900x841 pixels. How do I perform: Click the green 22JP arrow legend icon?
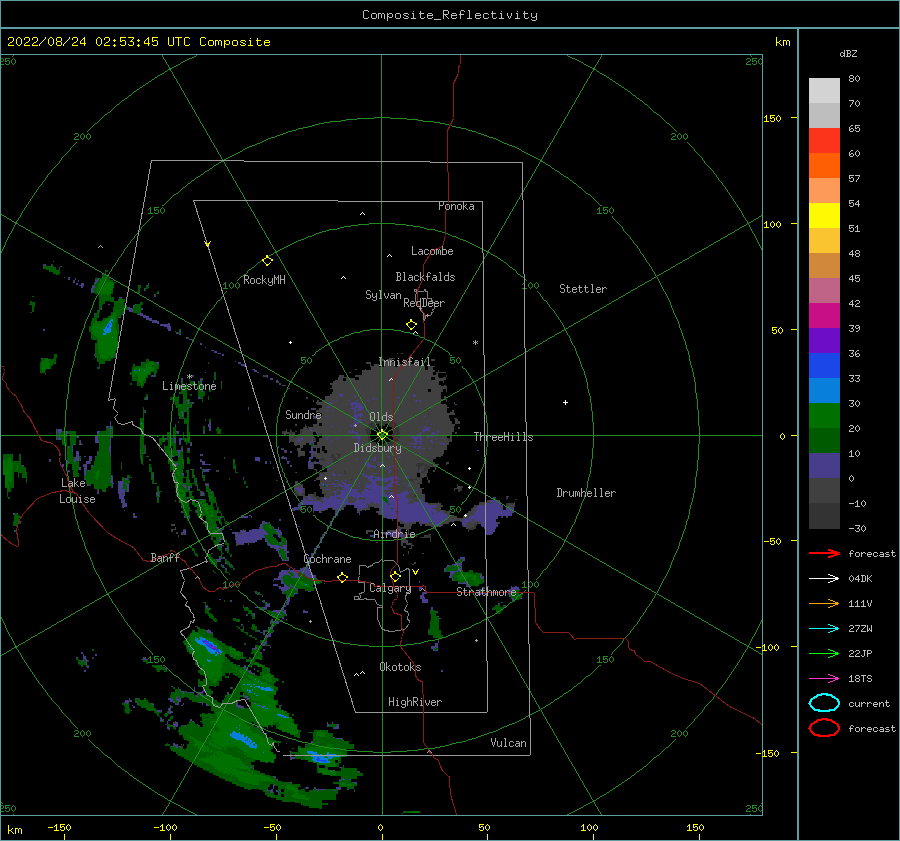(824, 653)
